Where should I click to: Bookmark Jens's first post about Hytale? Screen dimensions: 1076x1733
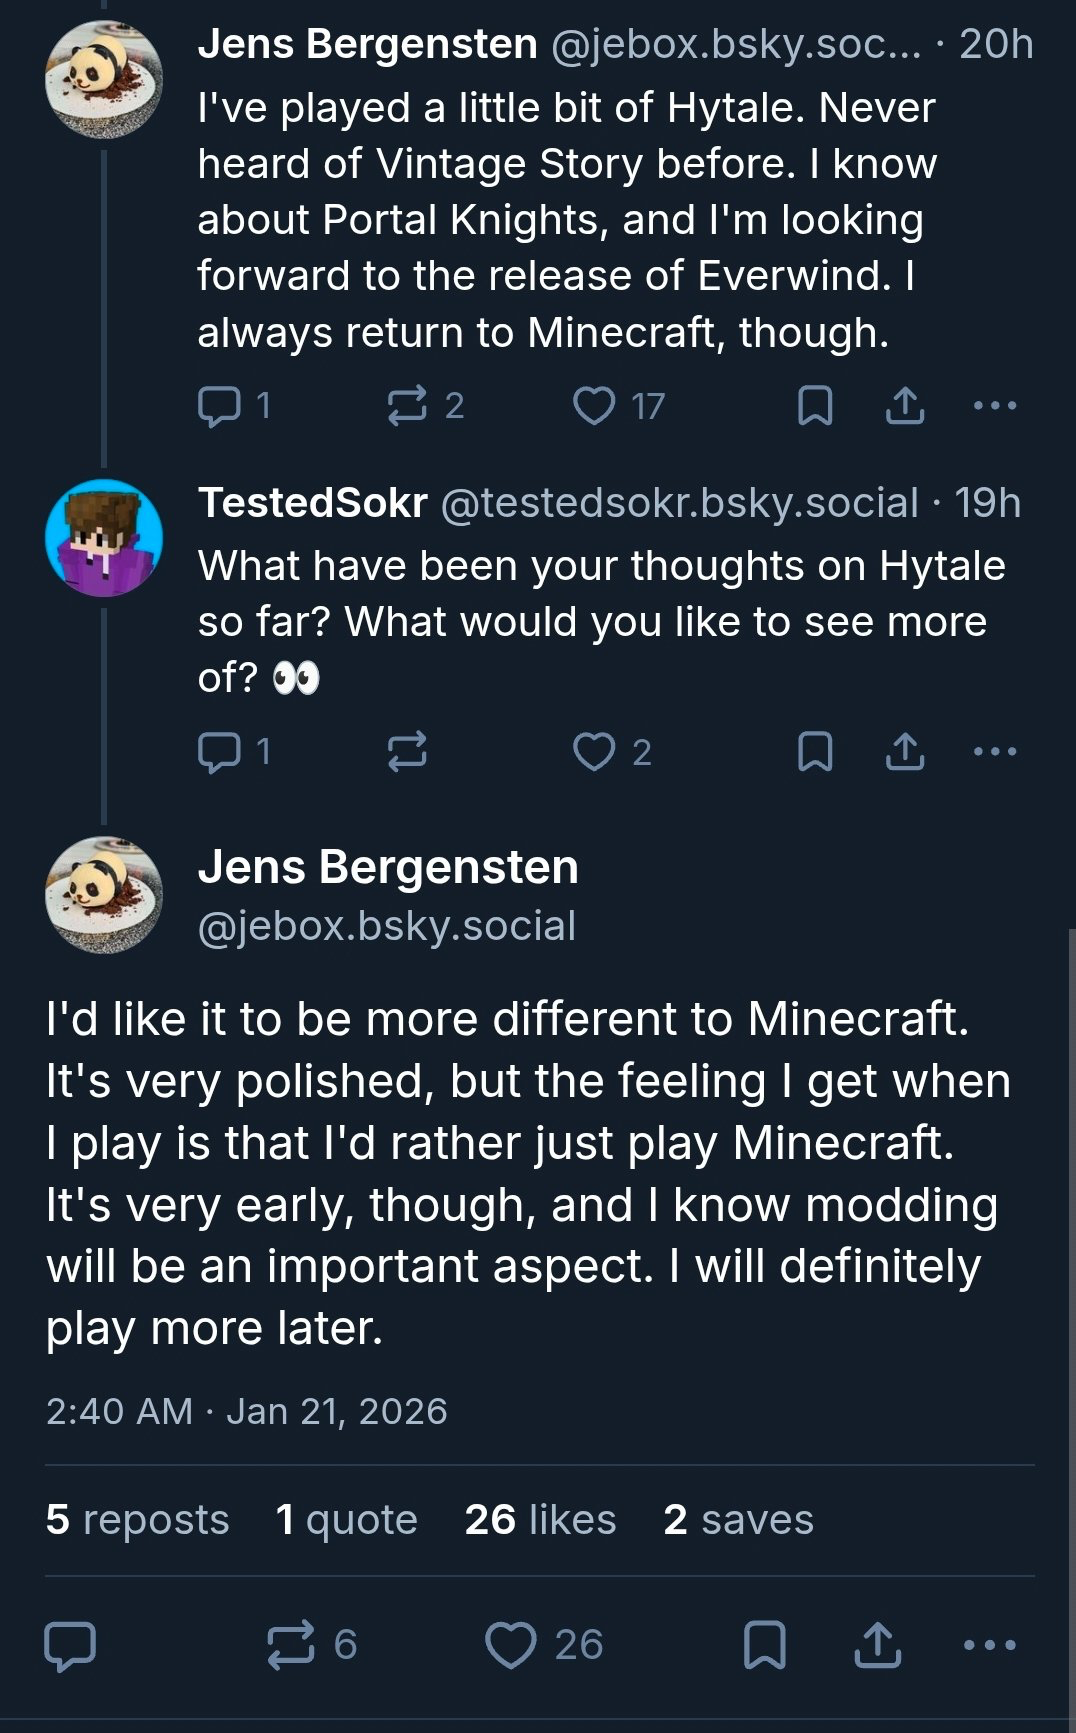(x=815, y=406)
